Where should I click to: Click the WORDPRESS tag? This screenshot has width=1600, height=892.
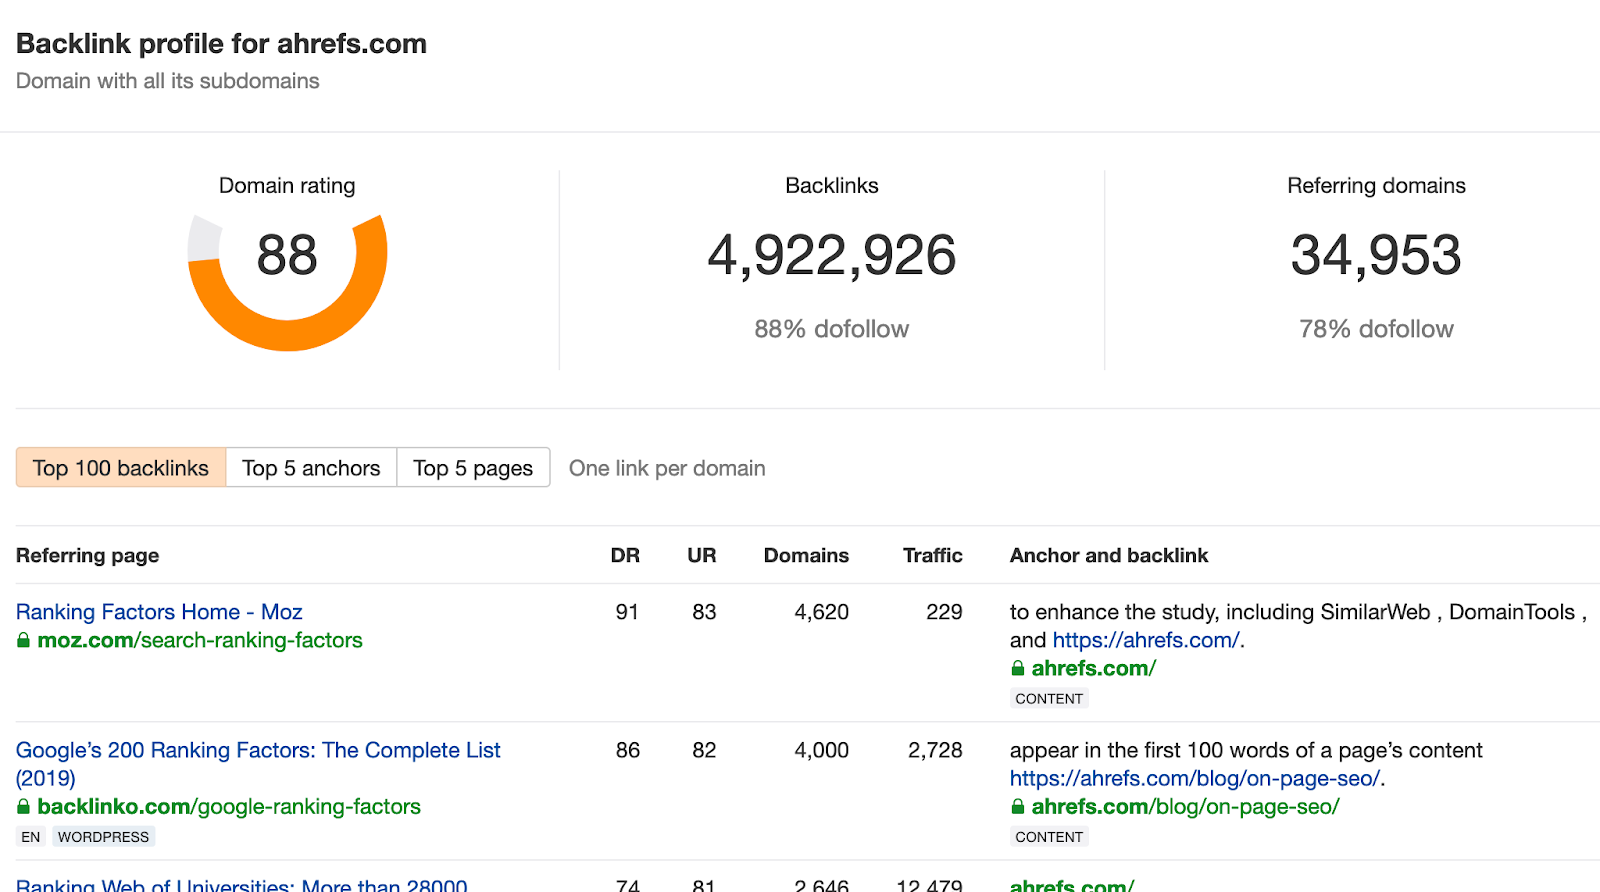click(x=103, y=837)
